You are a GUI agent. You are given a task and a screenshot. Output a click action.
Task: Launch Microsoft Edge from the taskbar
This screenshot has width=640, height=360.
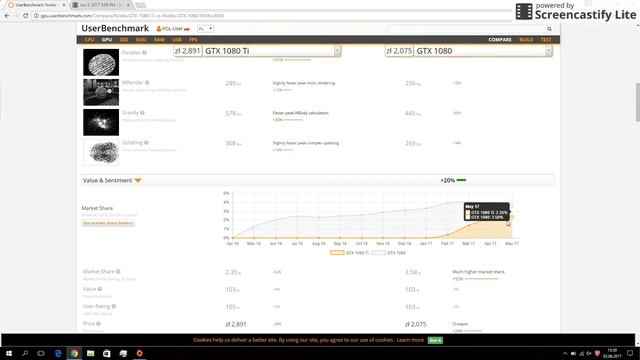click(x=58, y=353)
